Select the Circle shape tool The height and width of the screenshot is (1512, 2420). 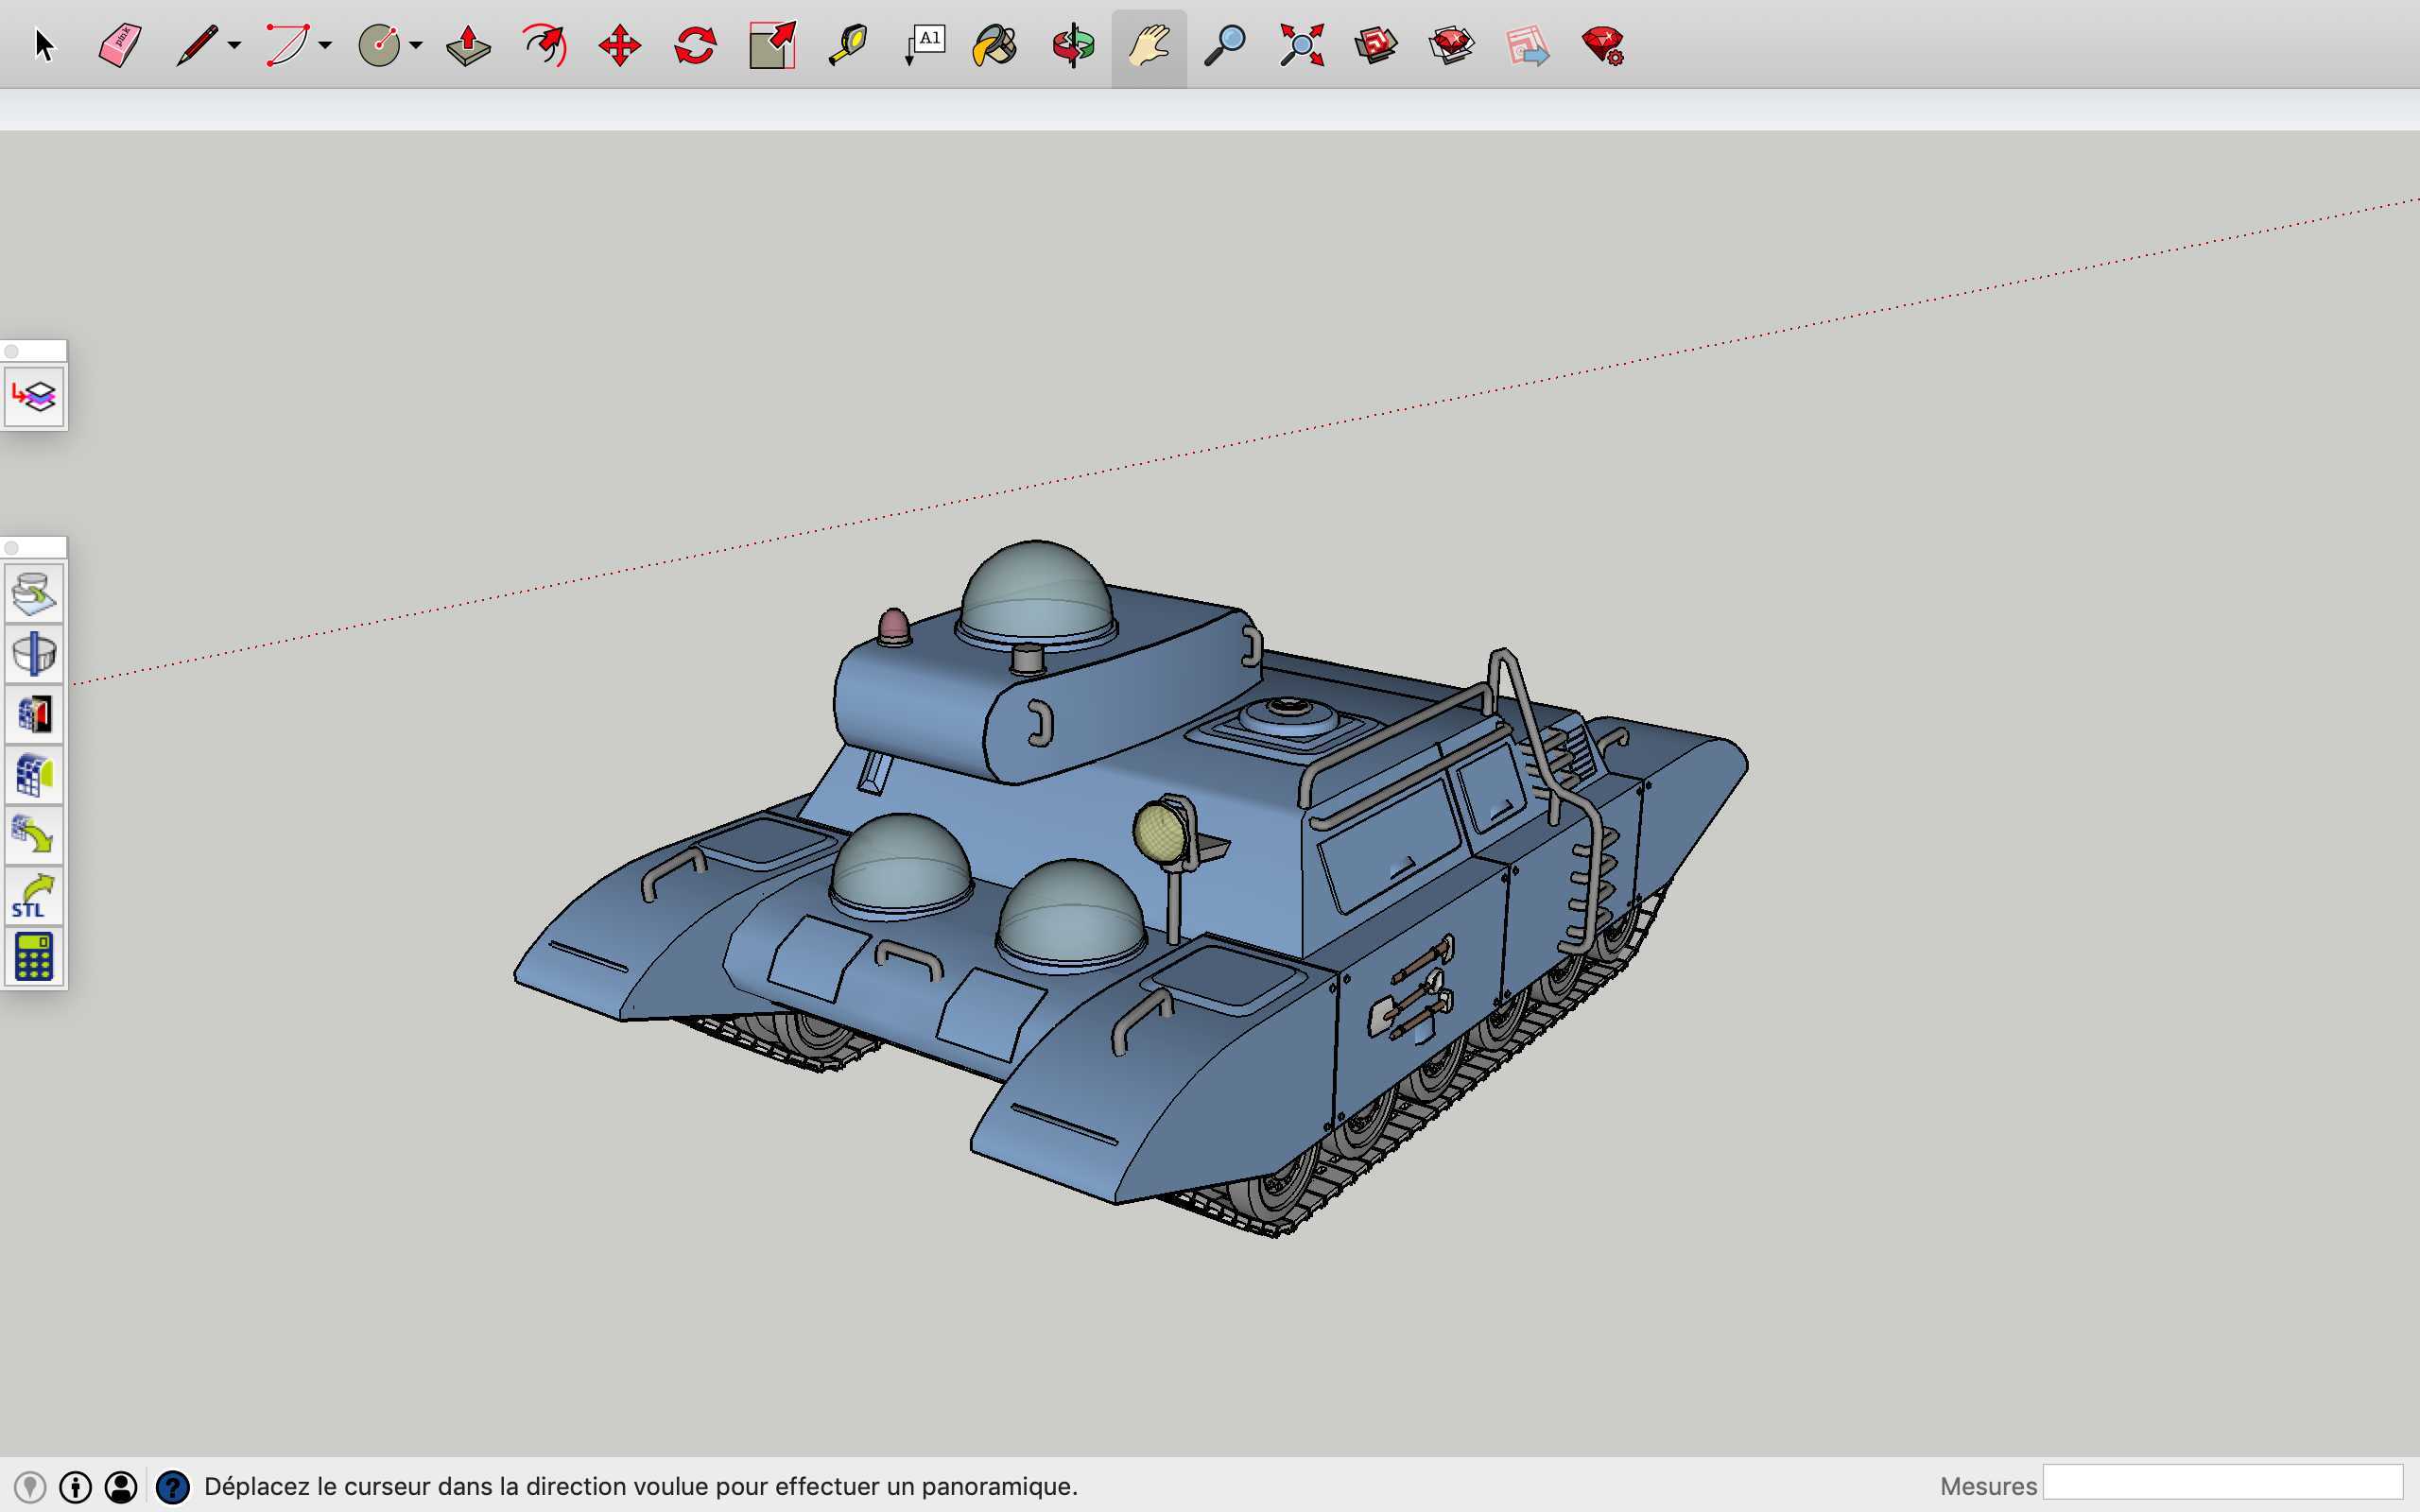pos(379,45)
